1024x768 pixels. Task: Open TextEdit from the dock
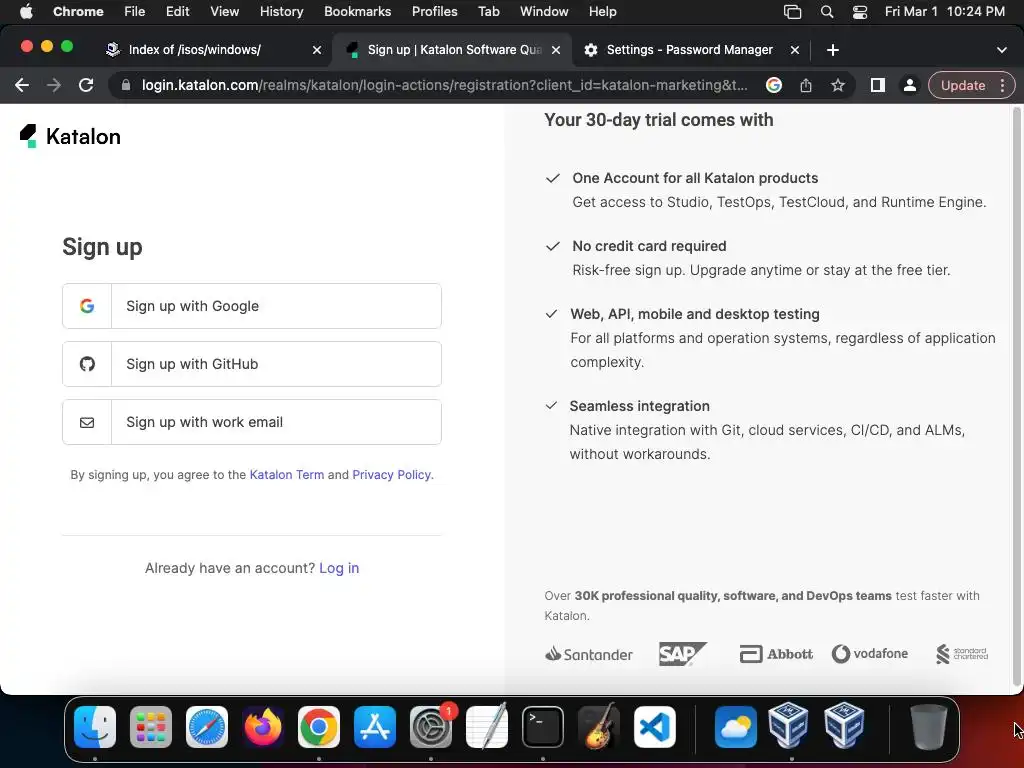tap(487, 727)
